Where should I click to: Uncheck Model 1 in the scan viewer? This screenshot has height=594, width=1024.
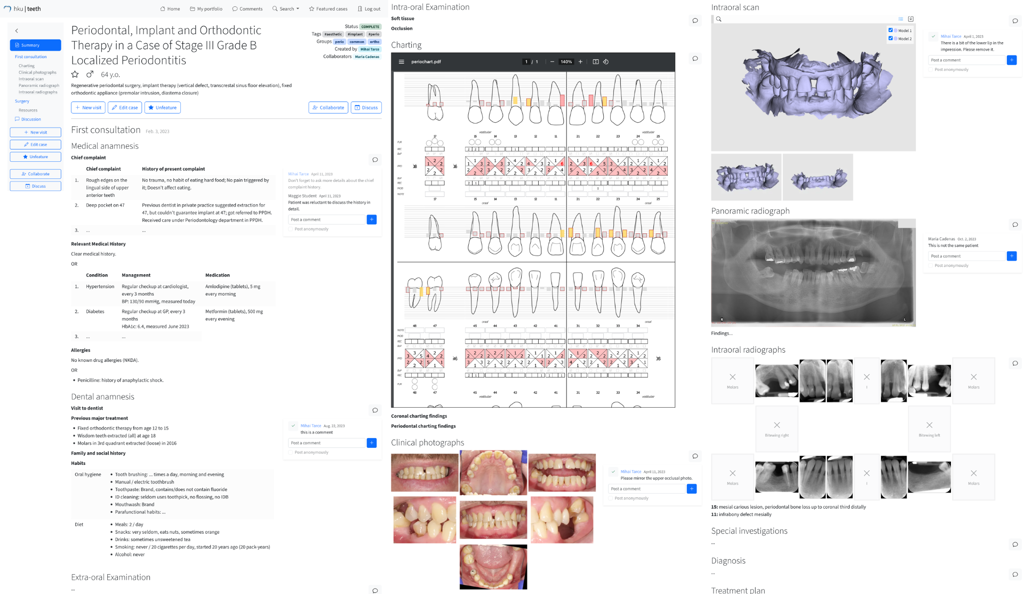tap(891, 31)
